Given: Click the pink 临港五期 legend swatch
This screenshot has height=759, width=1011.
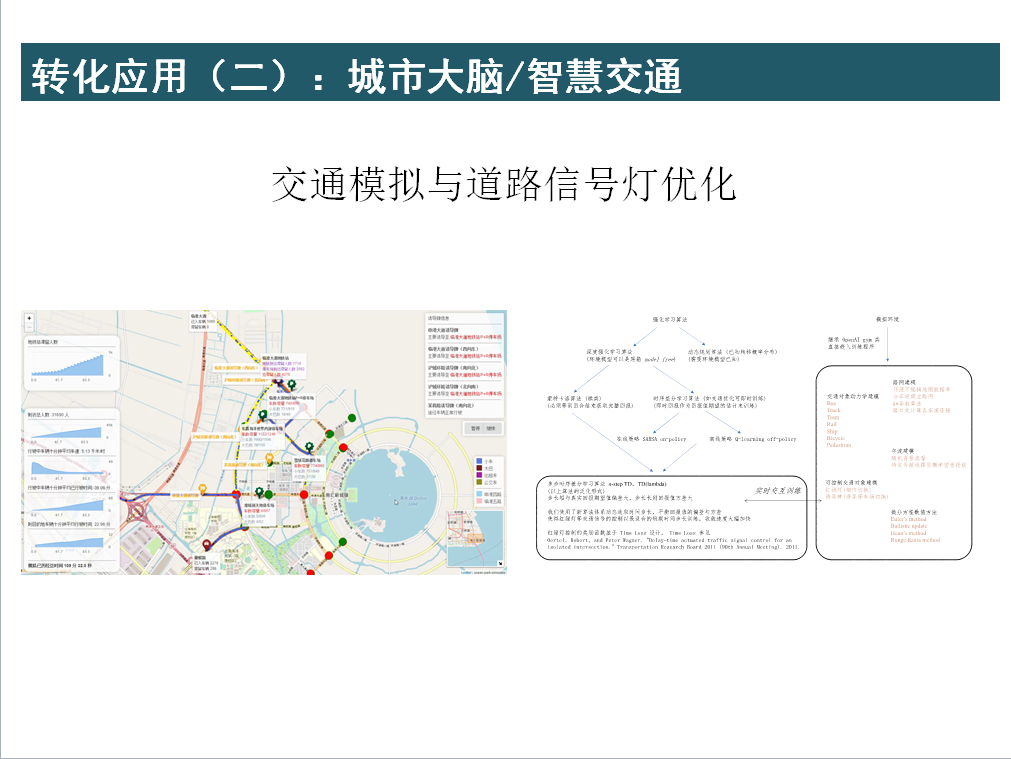Looking at the screenshot, I should point(479,501).
